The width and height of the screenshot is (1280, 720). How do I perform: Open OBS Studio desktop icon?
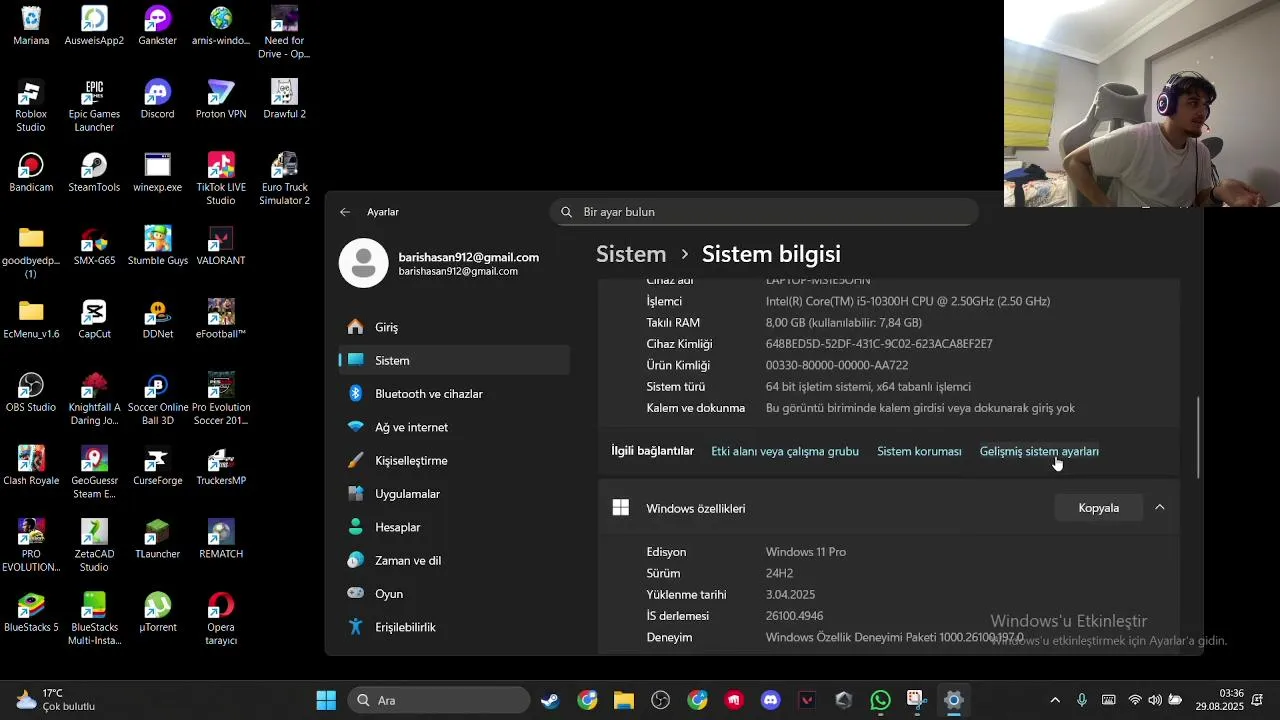(31, 393)
